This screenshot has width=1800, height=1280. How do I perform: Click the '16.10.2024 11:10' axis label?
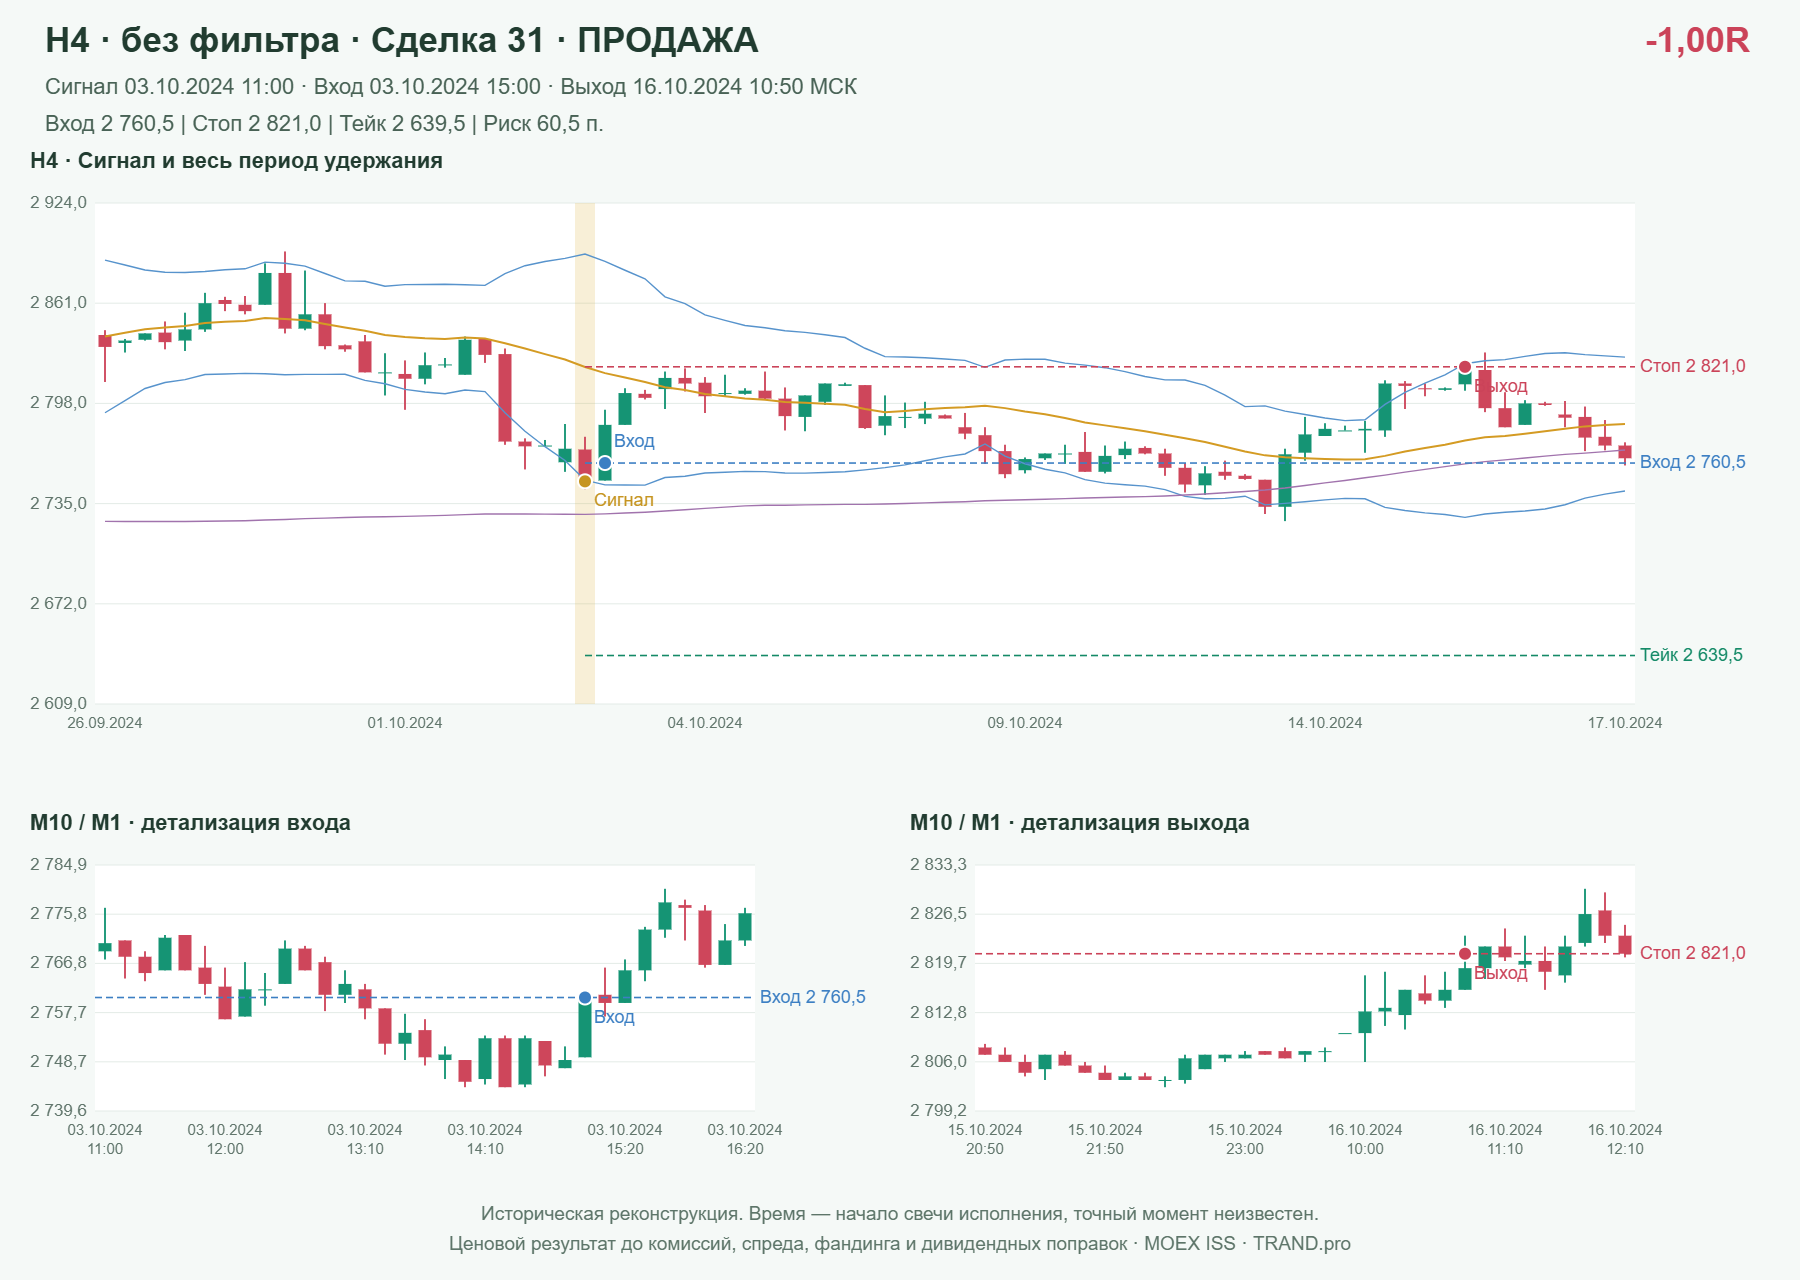coord(1505,1139)
